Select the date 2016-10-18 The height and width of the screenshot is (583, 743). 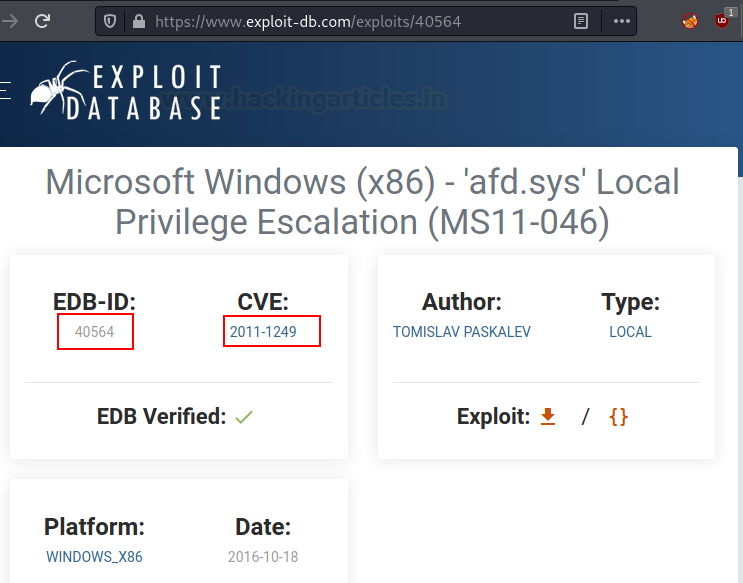pyautogui.click(x=263, y=556)
